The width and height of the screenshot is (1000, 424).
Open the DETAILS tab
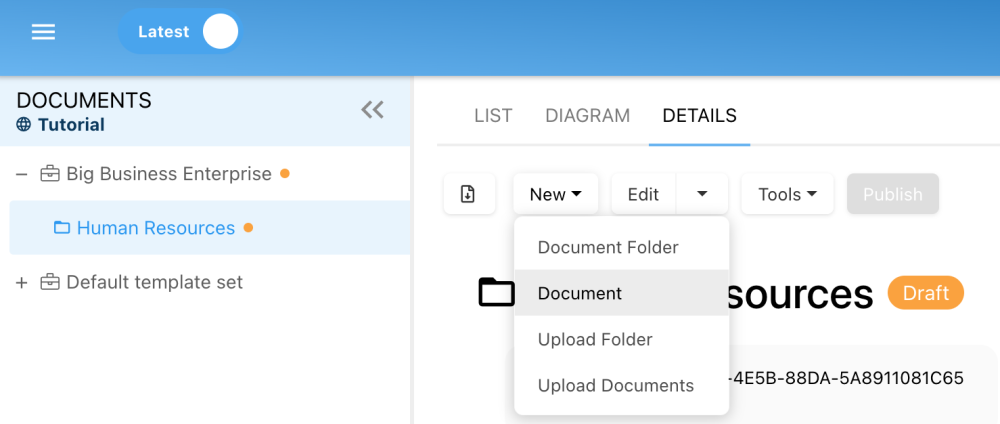tap(699, 116)
